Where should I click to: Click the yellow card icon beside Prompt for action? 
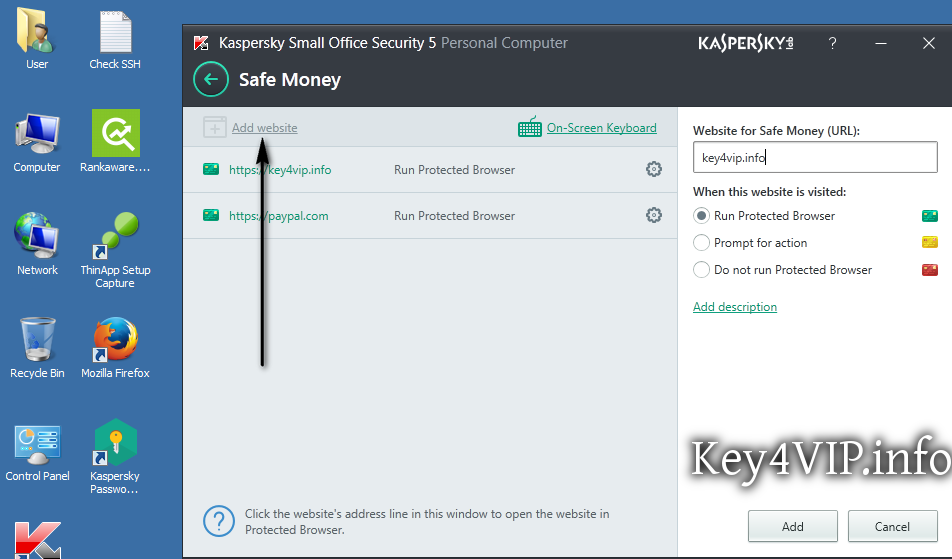pos(930,243)
